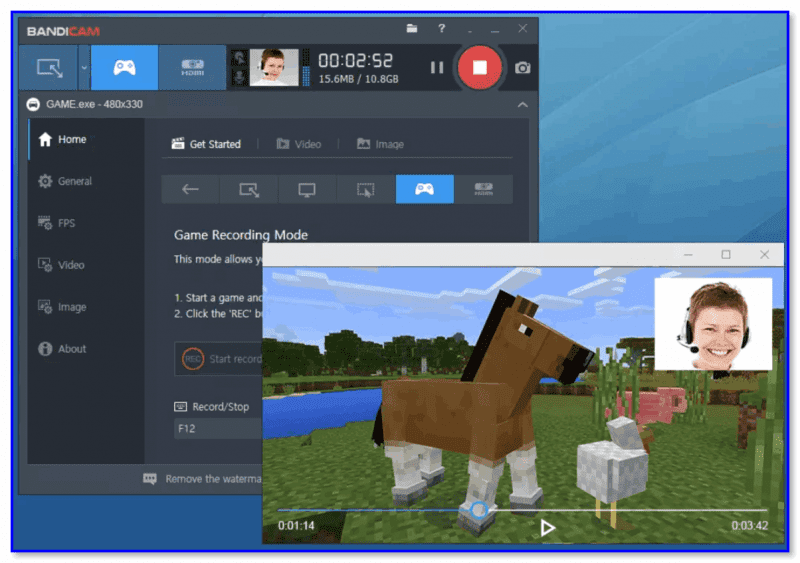Select HDMI device recording mode in top toolbar
The height and width of the screenshot is (563, 800).
tap(192, 67)
